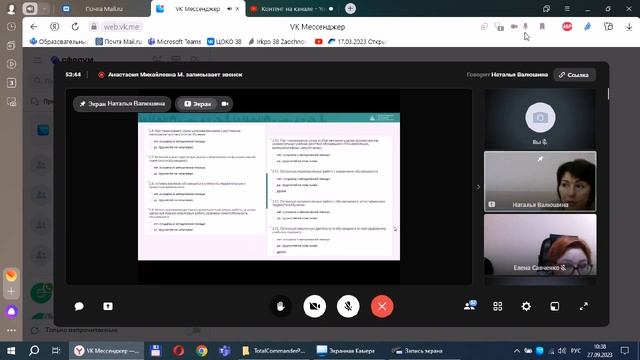Open Запись экрана taskbar item
Screen dimensions: 640x360
click(418, 351)
